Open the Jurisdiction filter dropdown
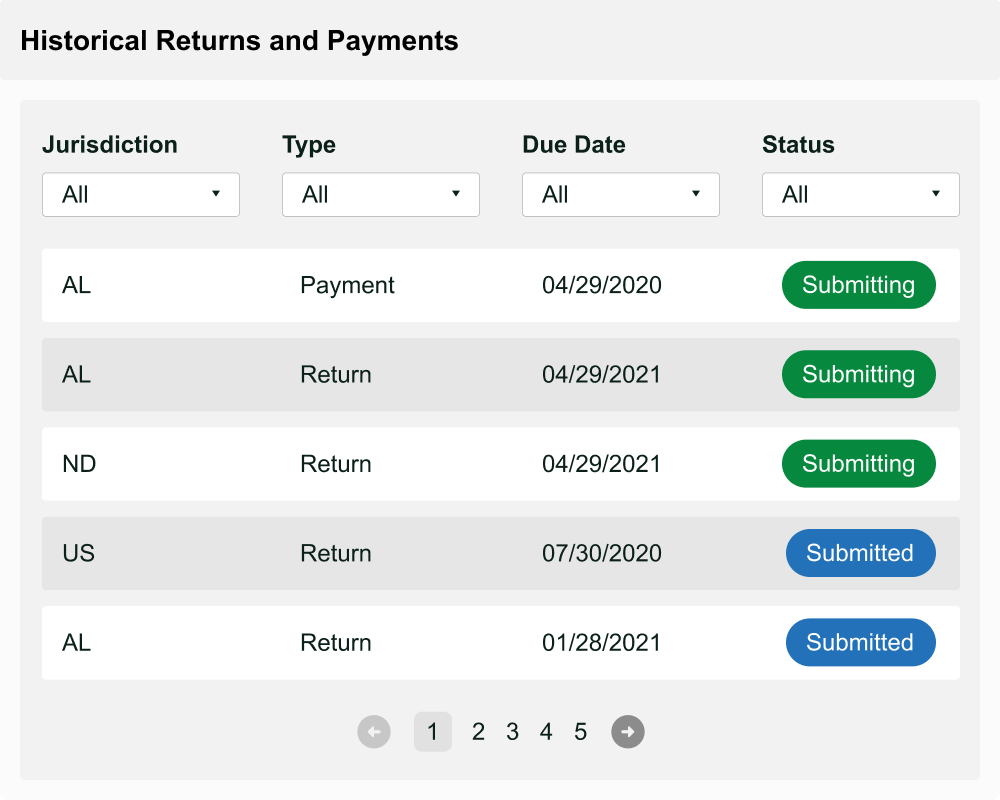 (140, 194)
